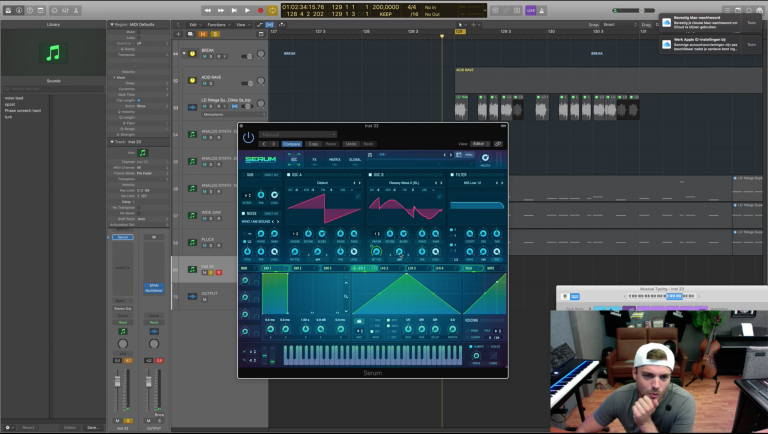Viewport: 768px width, 434px height.
Task: Click the Record button in transport
Action: (x=261, y=10)
